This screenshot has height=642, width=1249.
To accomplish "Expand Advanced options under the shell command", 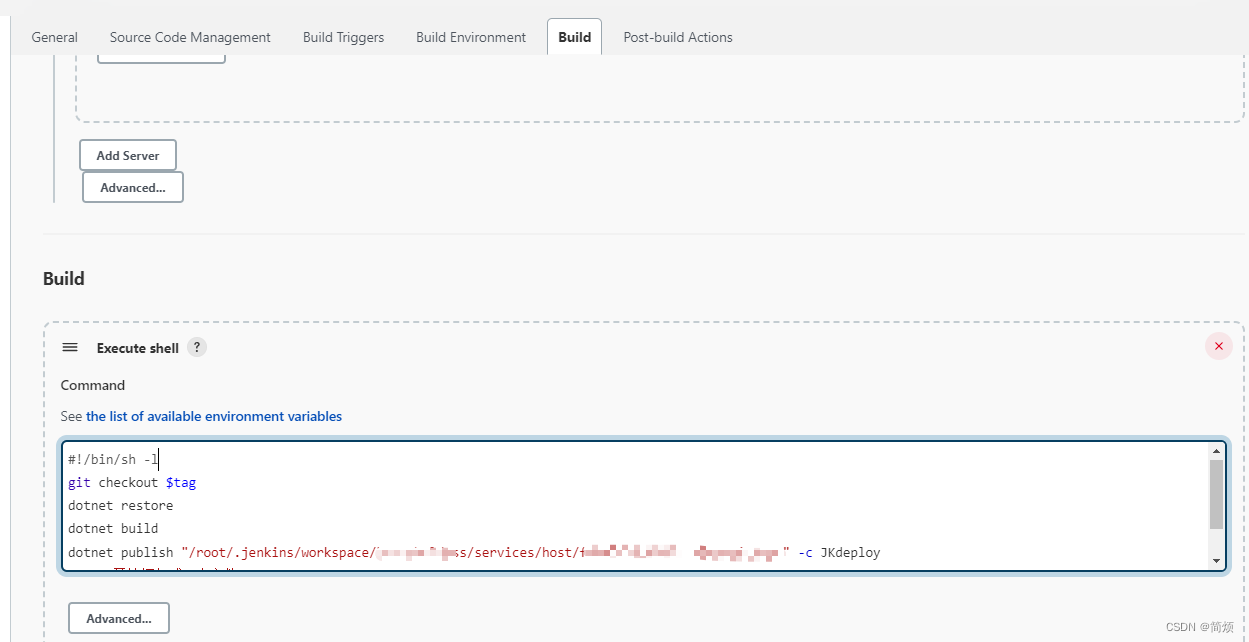I will pyautogui.click(x=119, y=619).
